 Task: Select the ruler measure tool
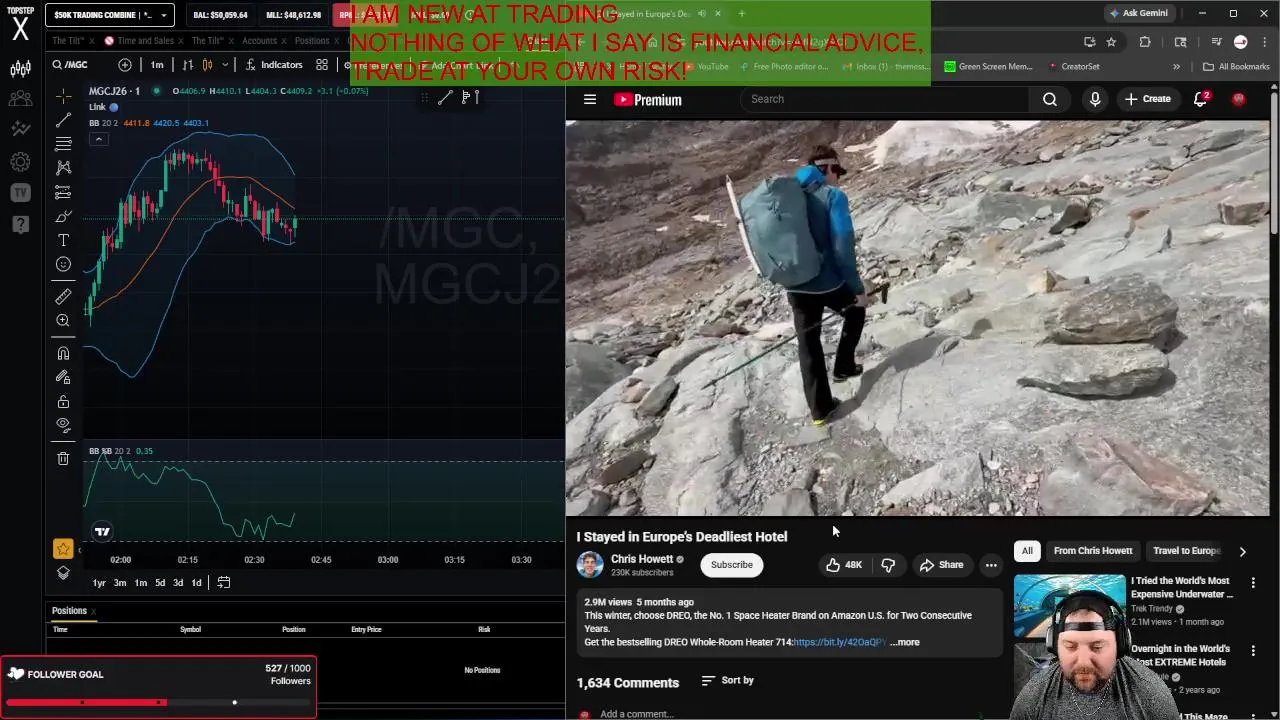point(63,297)
